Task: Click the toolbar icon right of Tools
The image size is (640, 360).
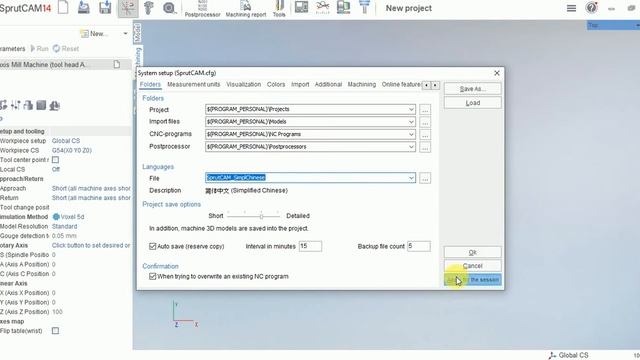Action: coord(301,7)
